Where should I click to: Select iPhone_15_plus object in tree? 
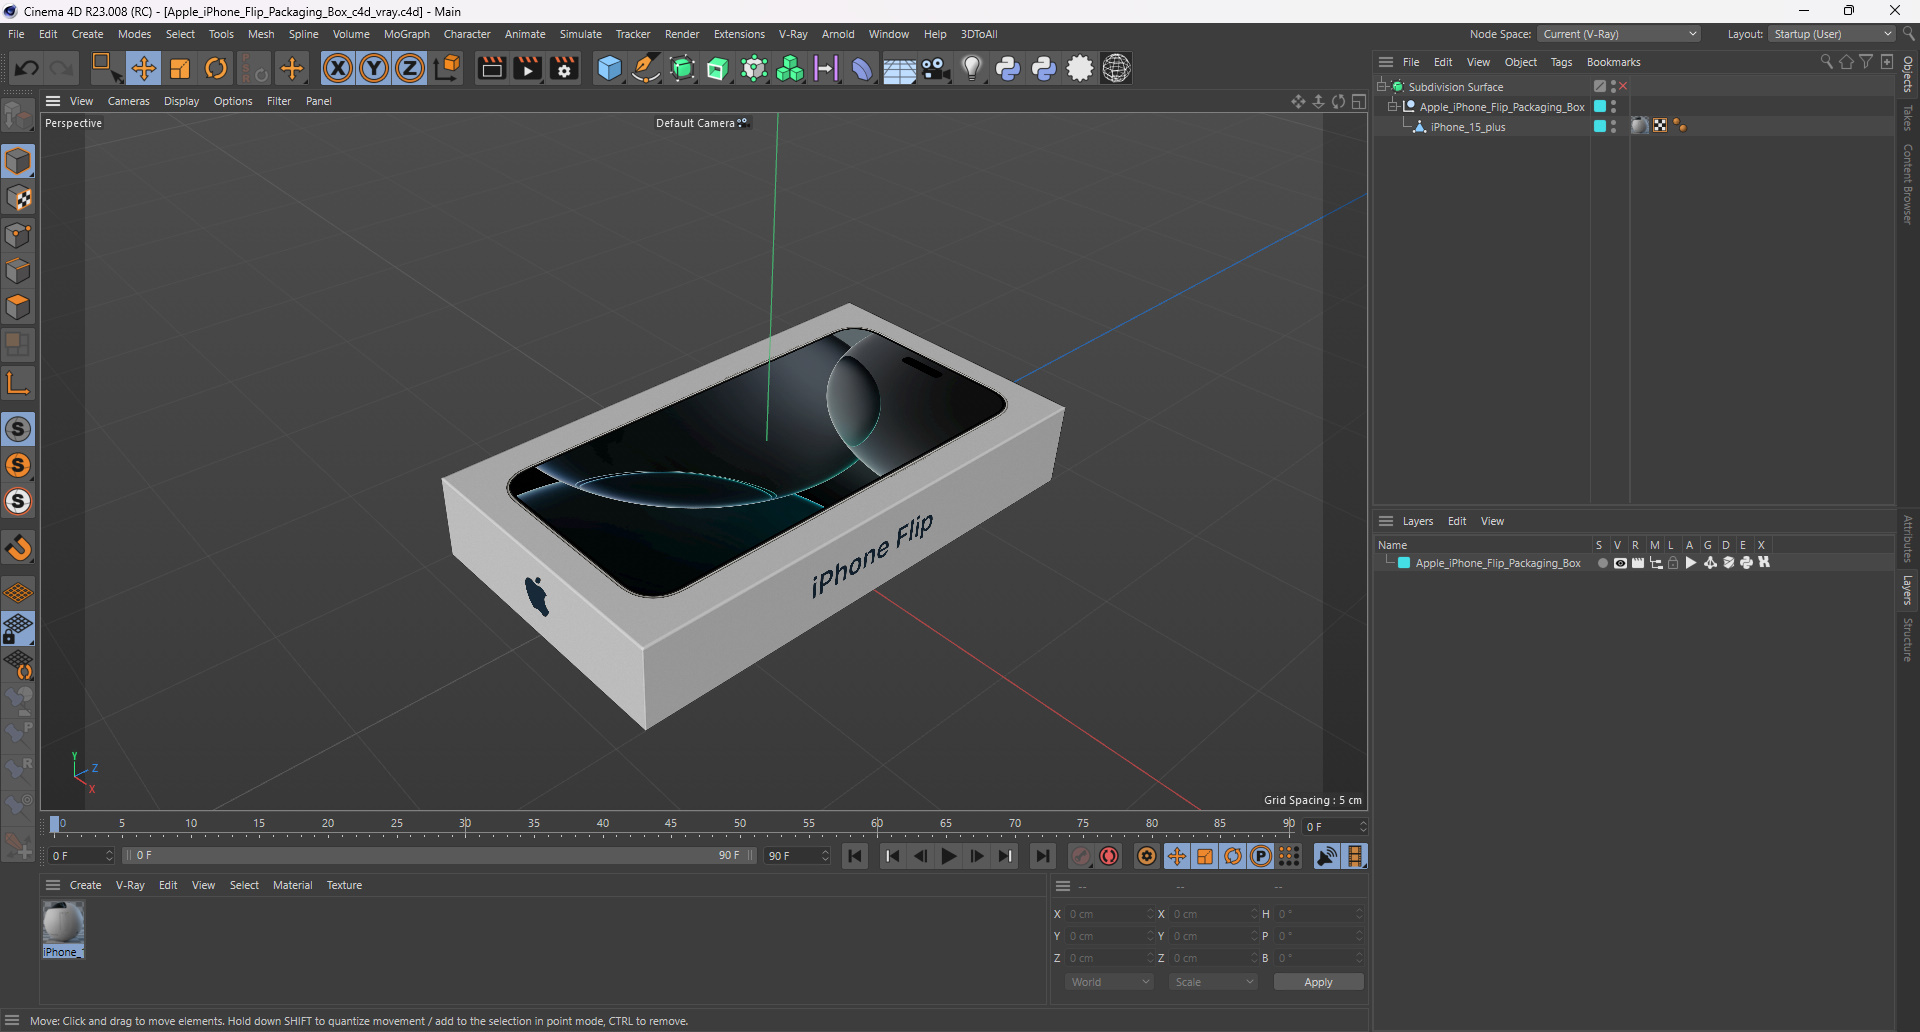pos(1467,127)
